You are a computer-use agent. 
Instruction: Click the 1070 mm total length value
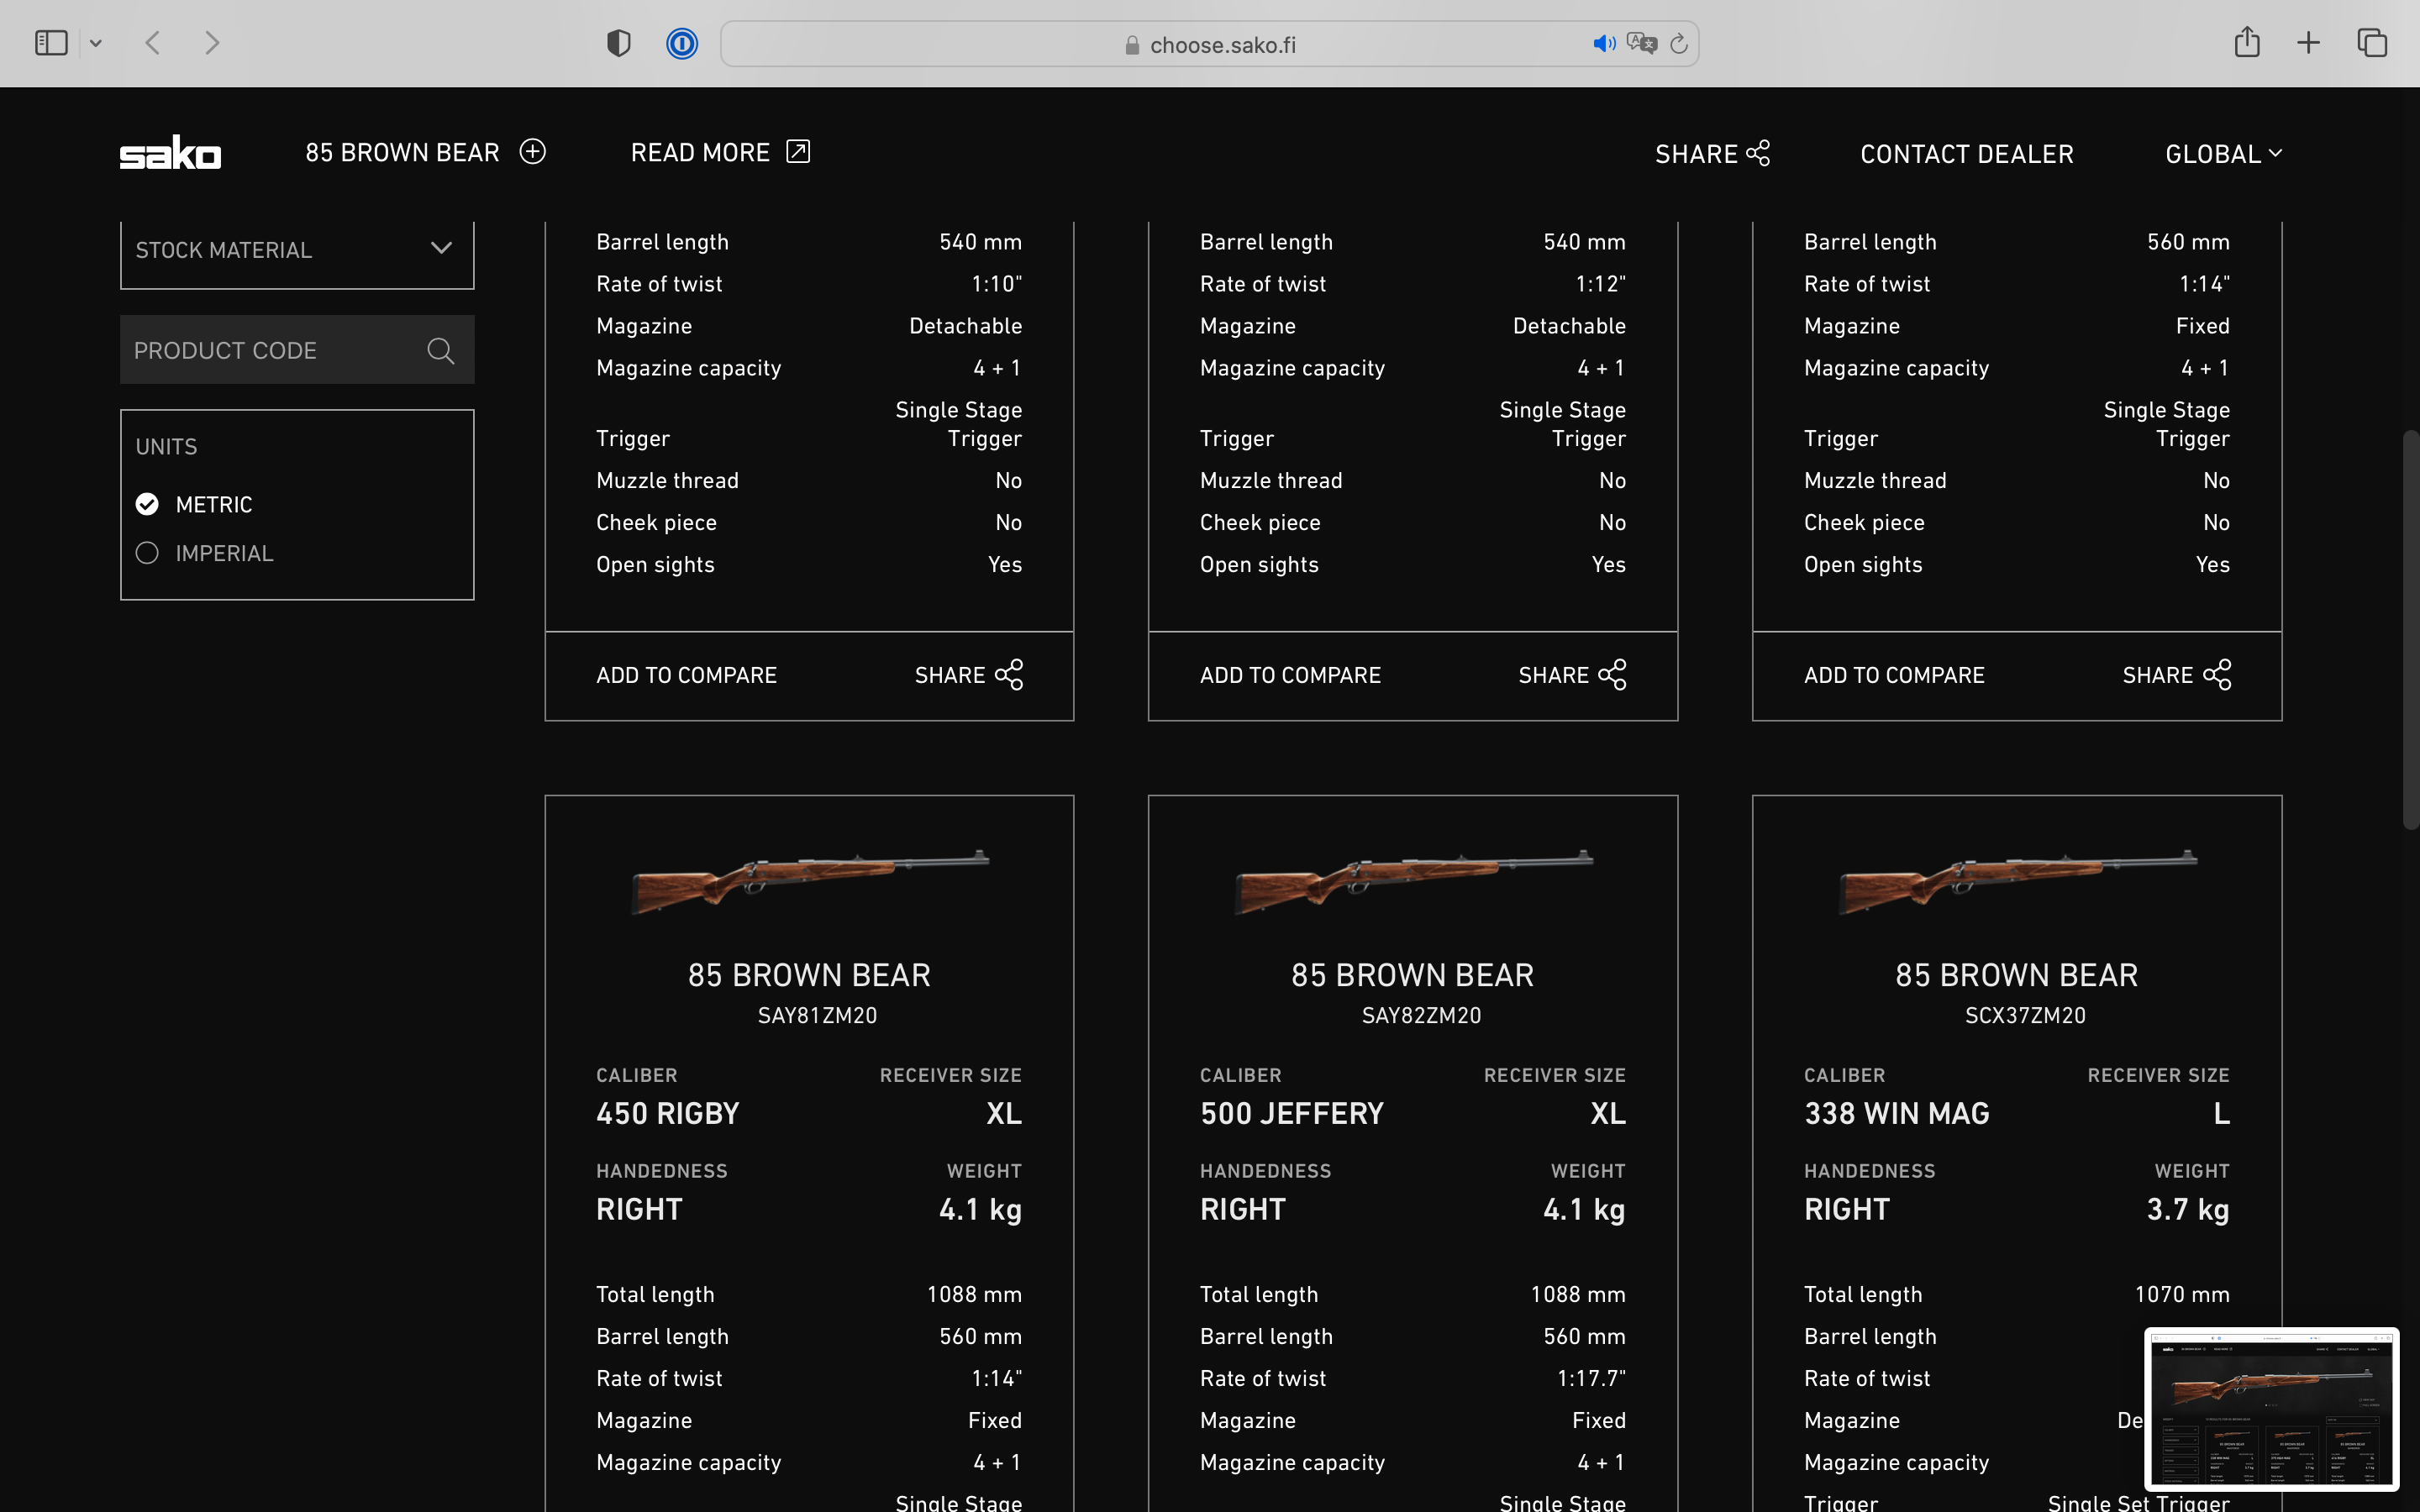pos(2182,1295)
